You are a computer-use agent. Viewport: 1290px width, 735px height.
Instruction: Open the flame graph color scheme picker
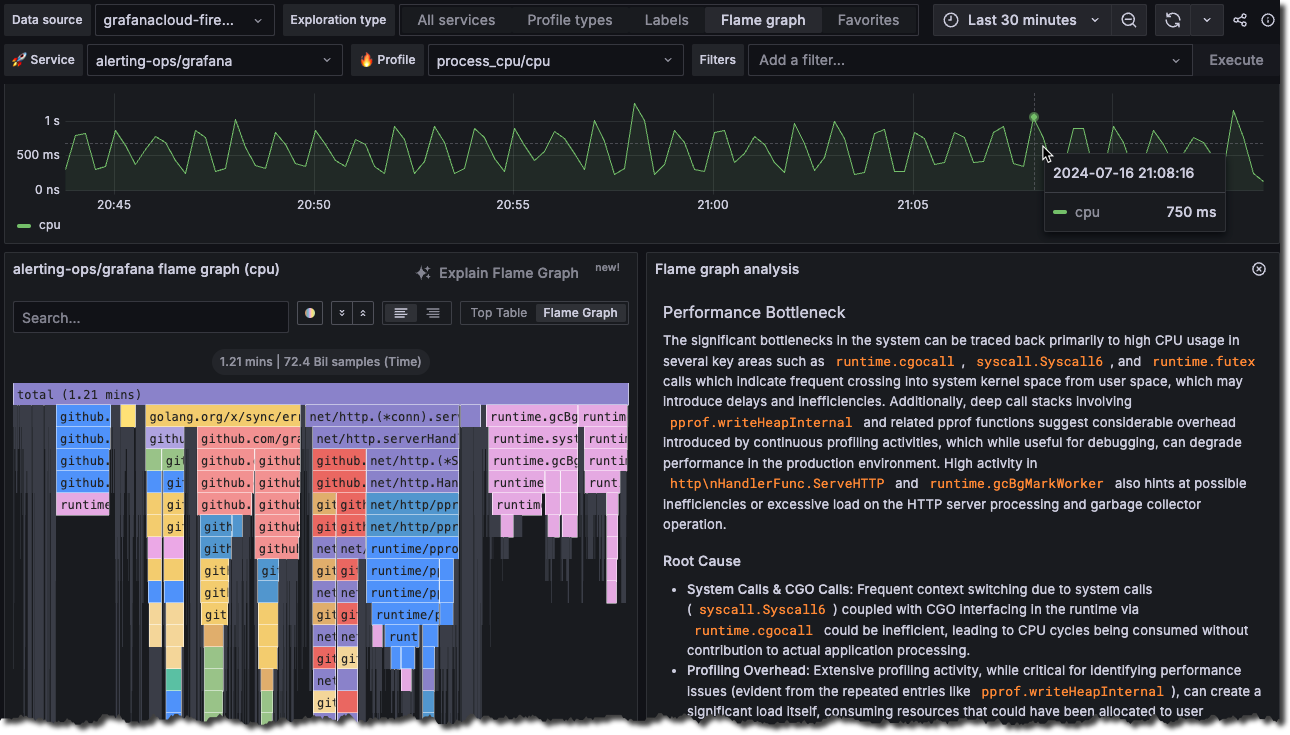click(x=309, y=312)
